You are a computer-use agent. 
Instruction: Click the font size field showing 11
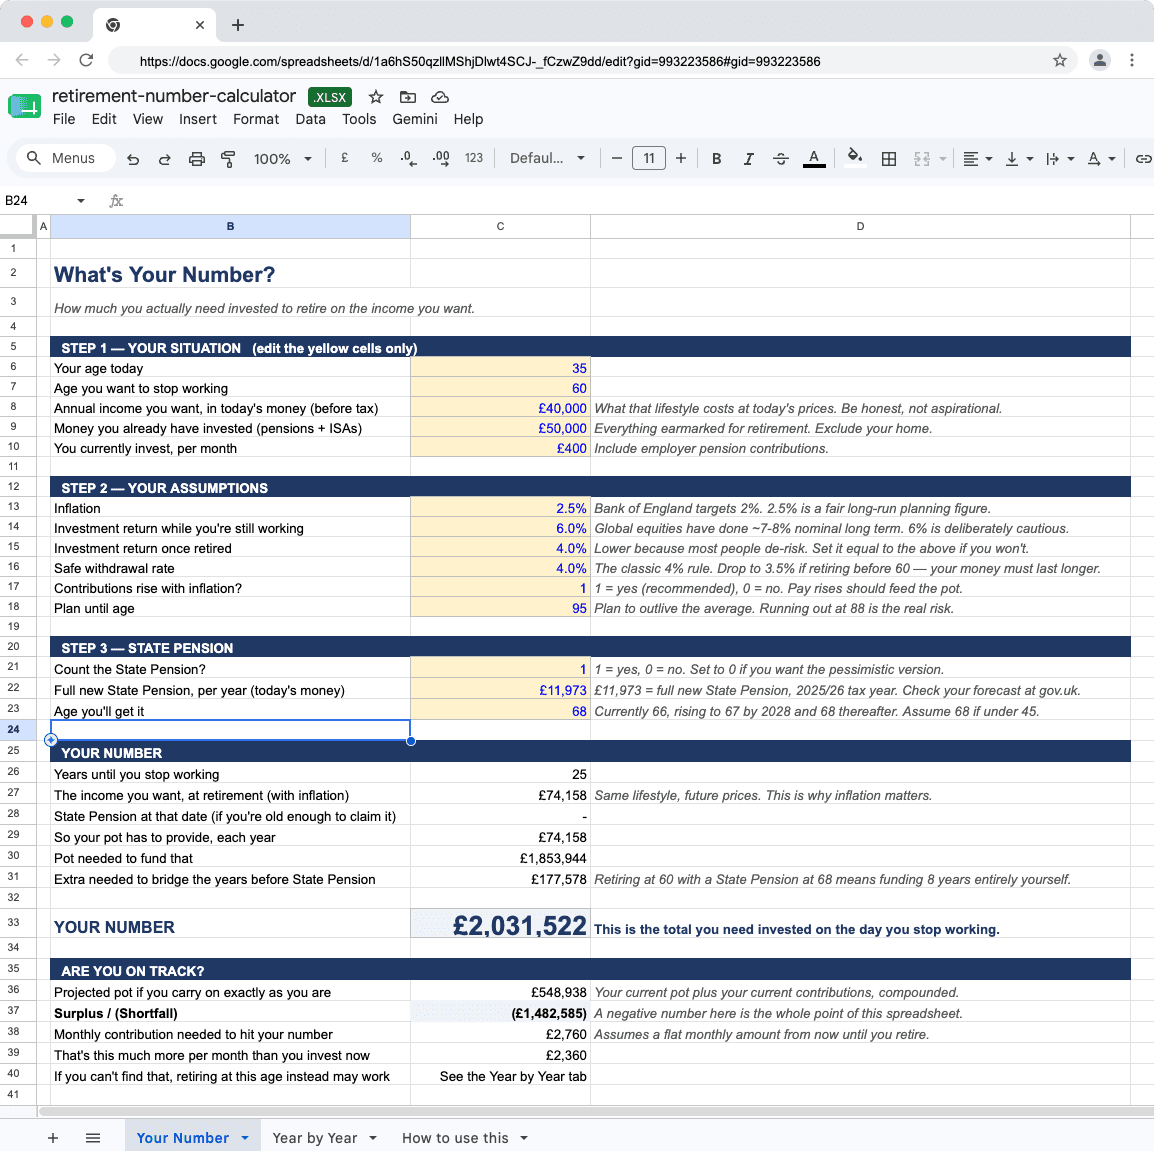pyautogui.click(x=648, y=158)
